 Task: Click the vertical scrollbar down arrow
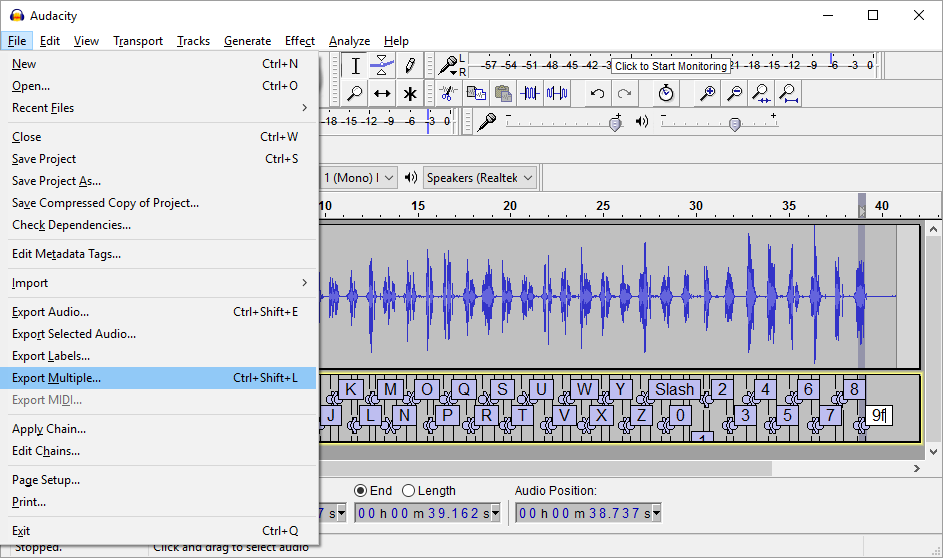tap(933, 451)
